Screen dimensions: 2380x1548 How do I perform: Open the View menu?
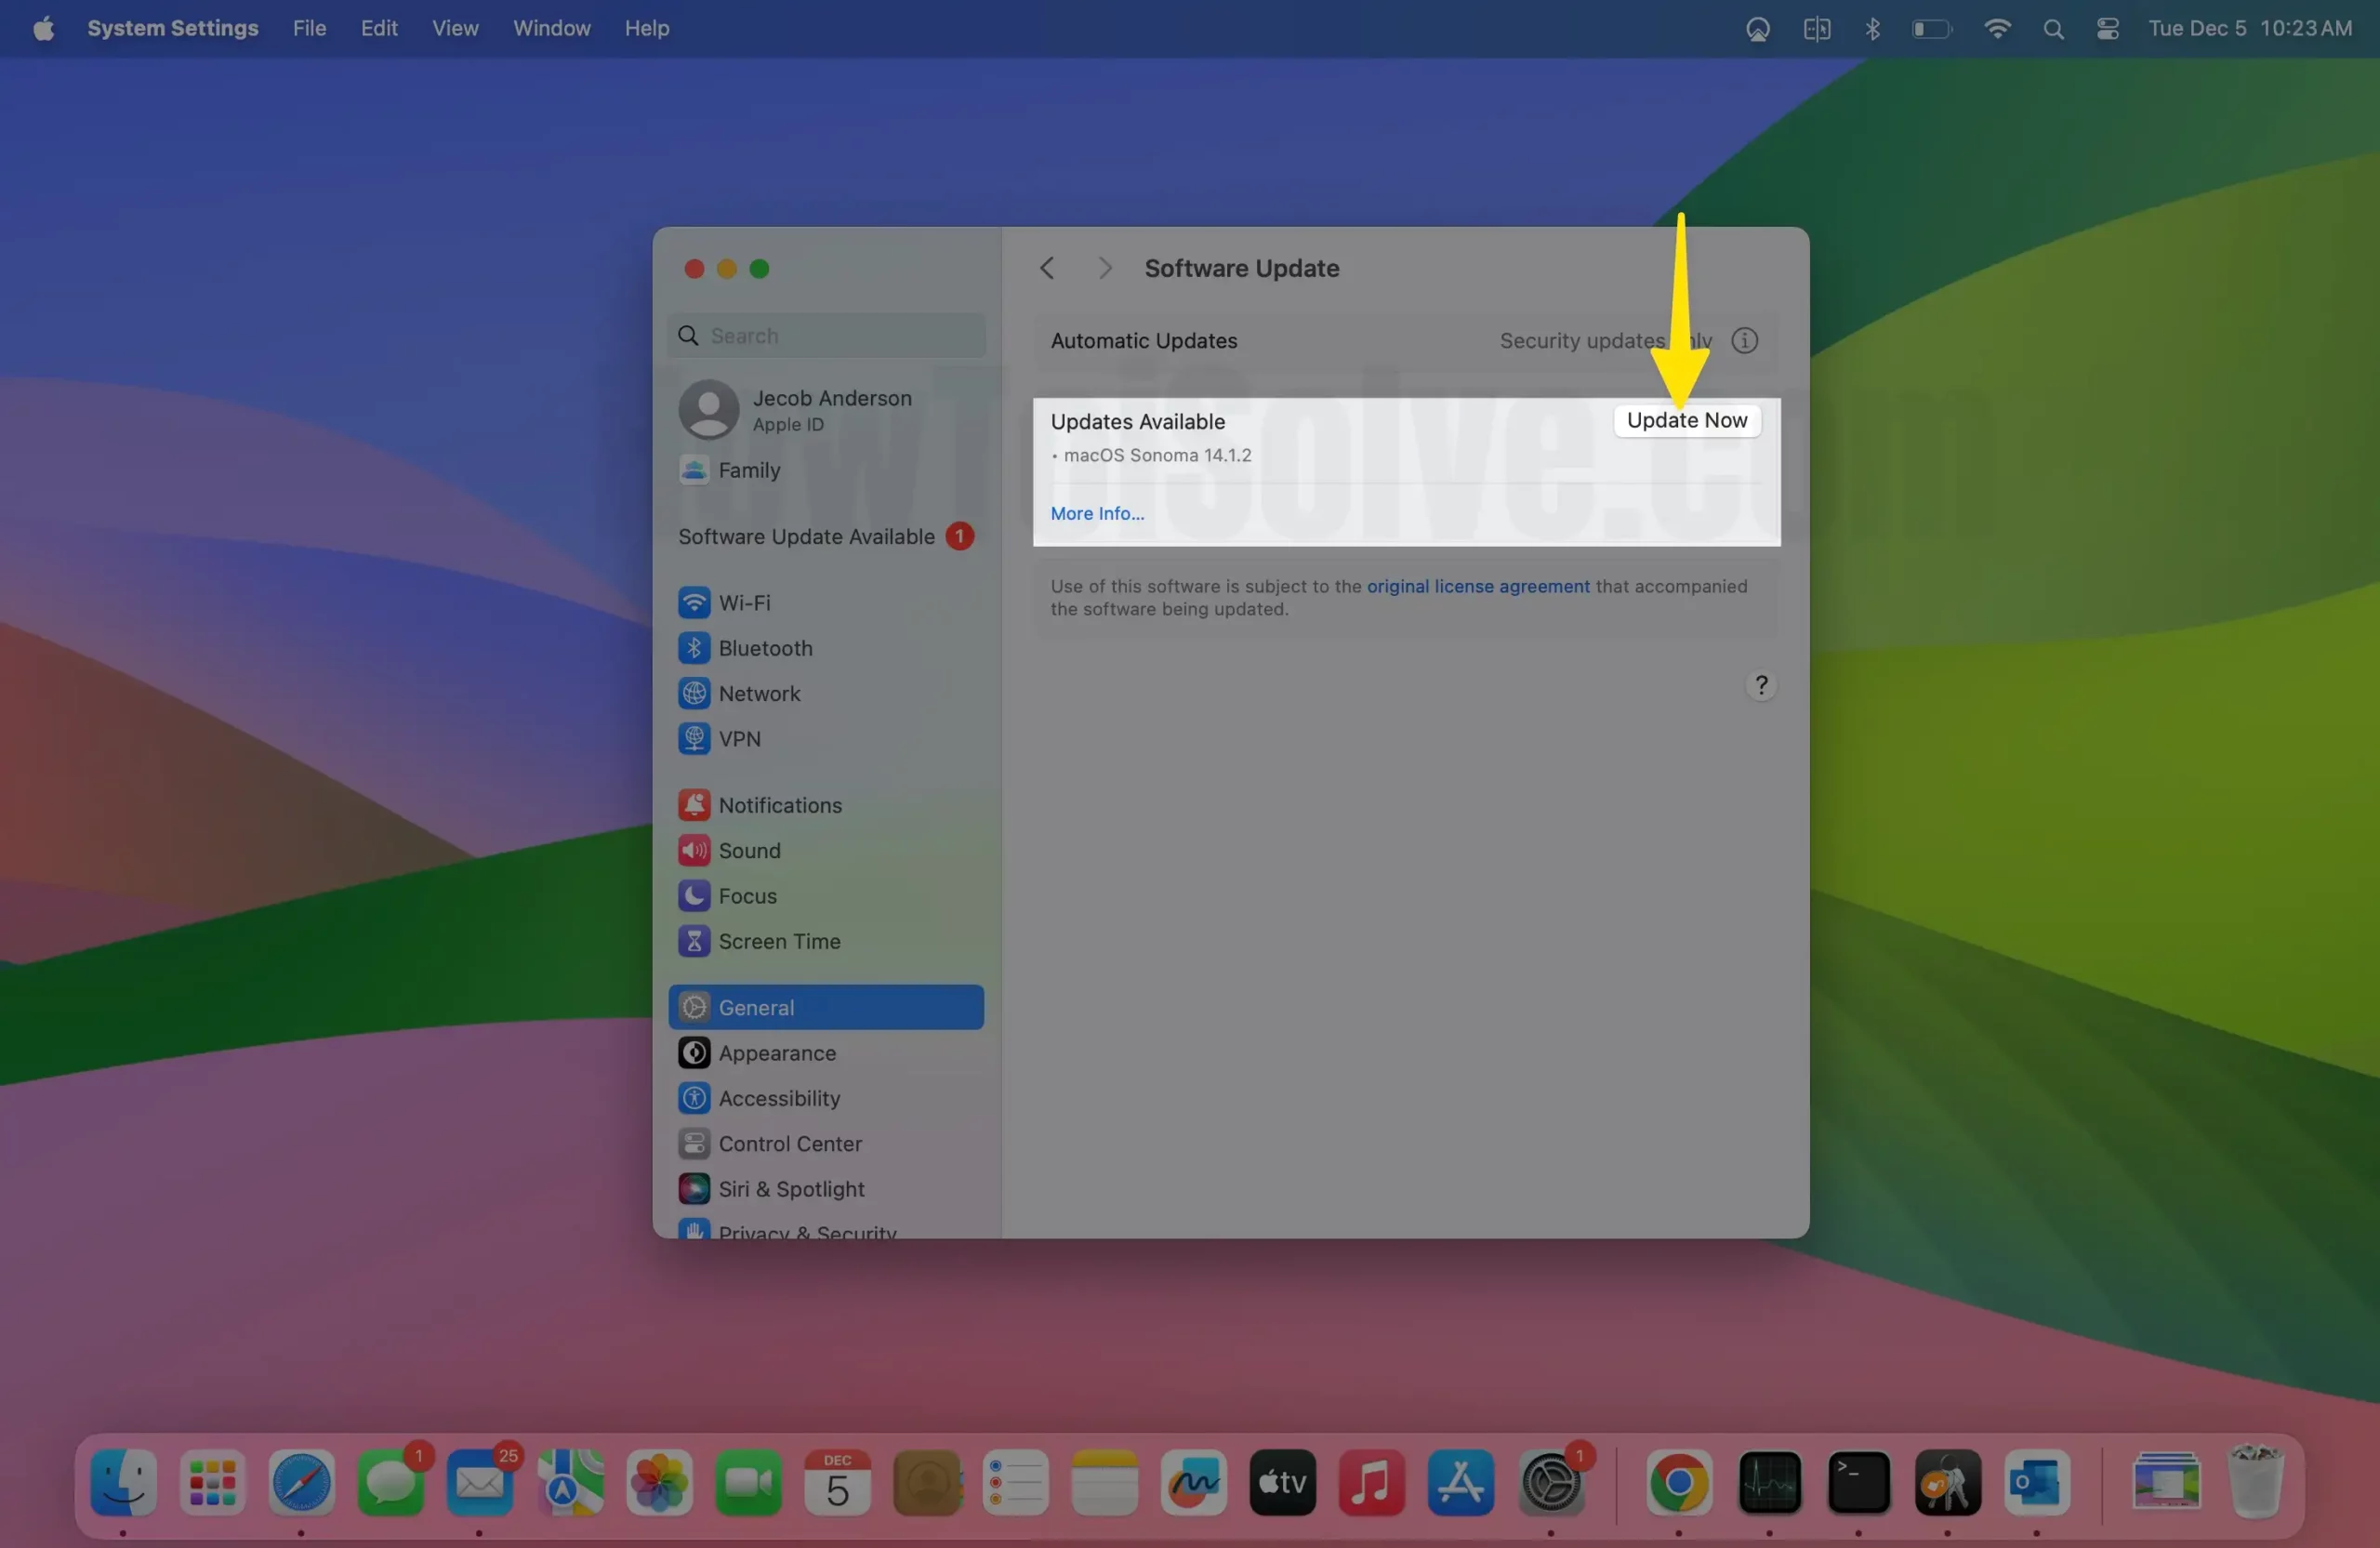pyautogui.click(x=455, y=28)
